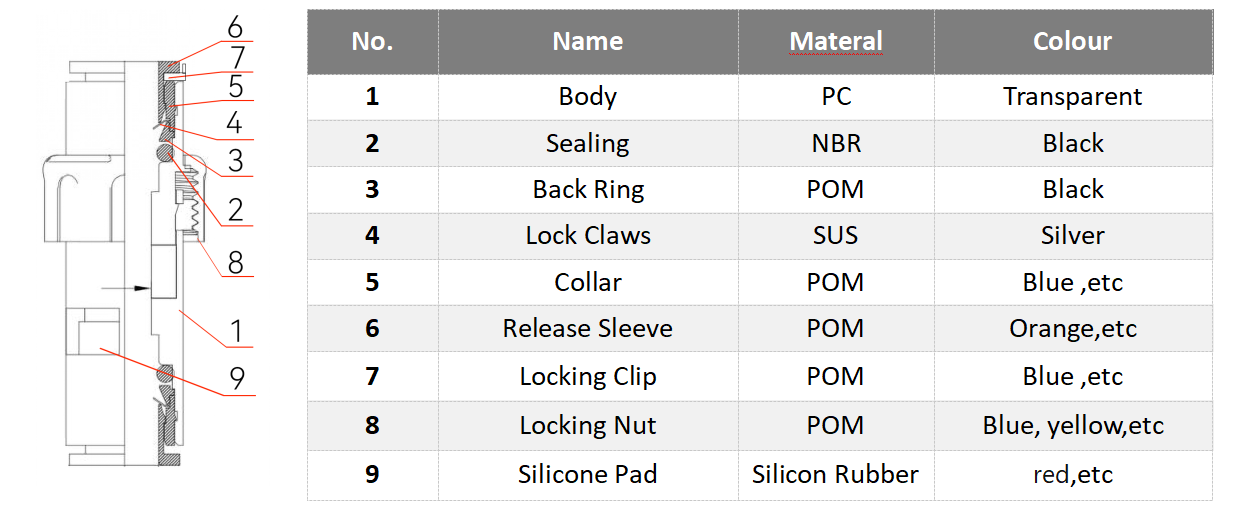Click the "Materal" column header
Viewport: 1236px width, 514px height.
(836, 42)
